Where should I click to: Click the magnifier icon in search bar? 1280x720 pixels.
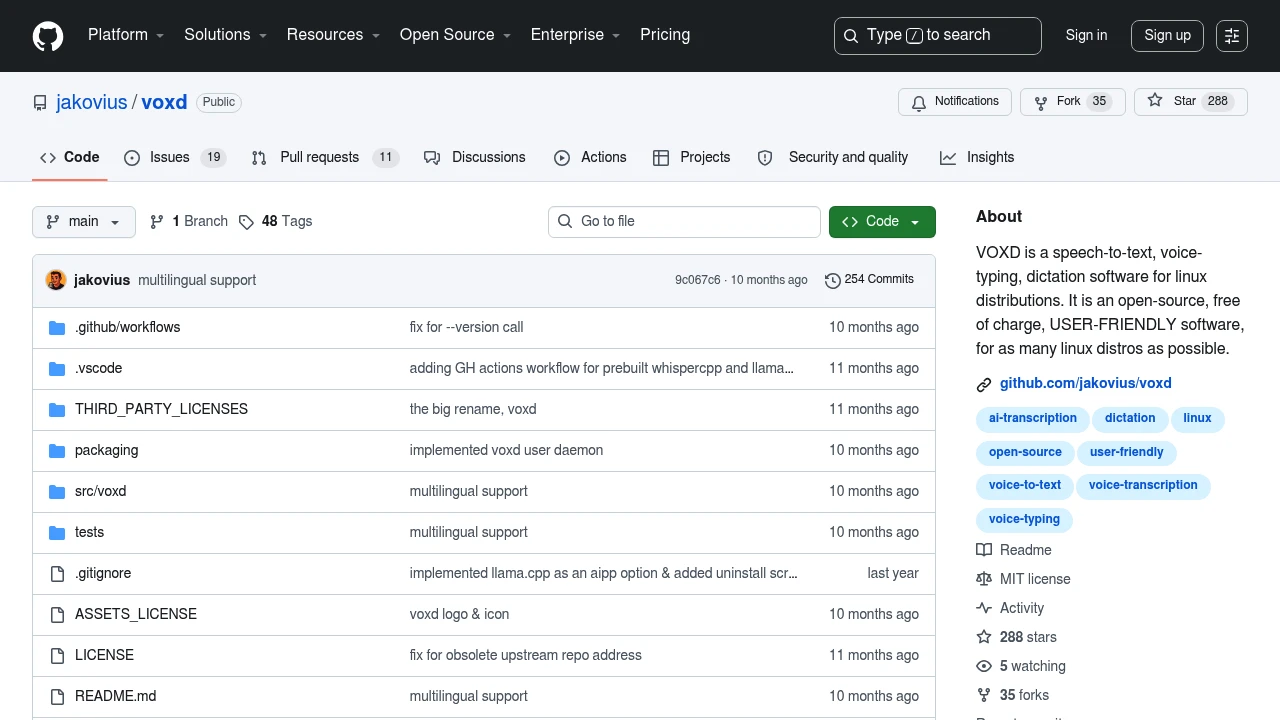[x=851, y=36]
